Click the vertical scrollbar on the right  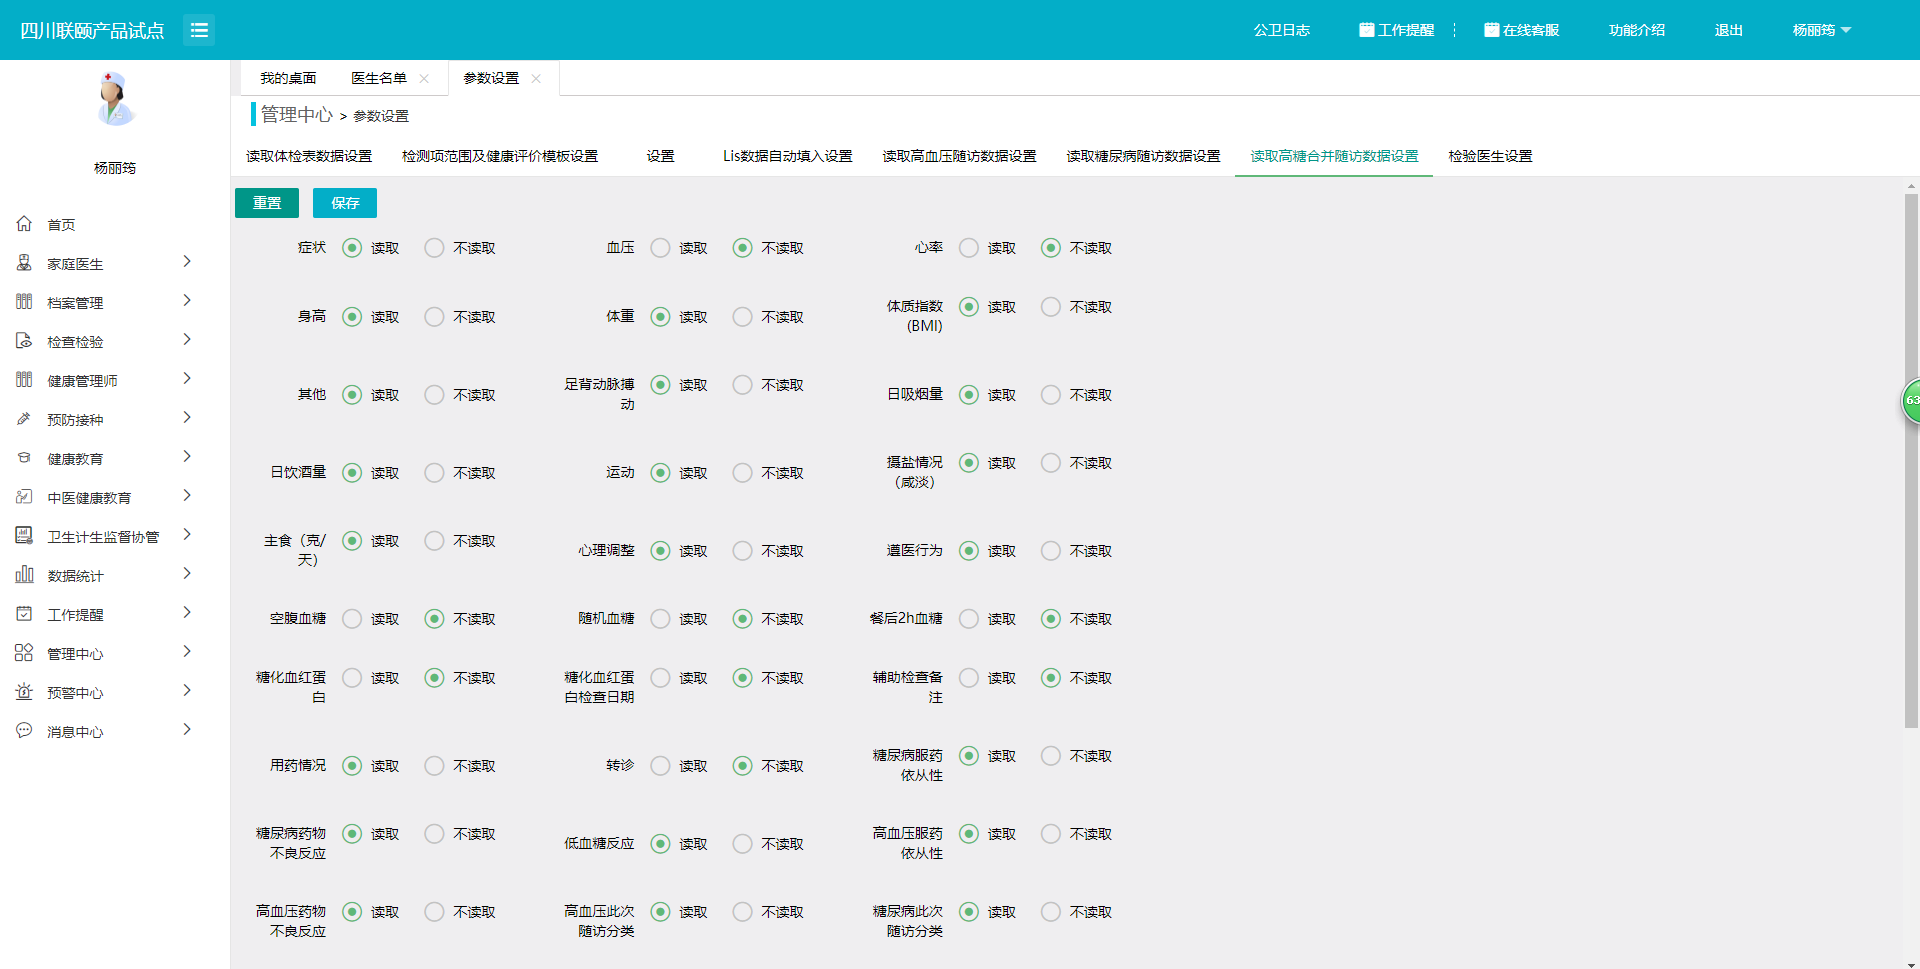(x=1911, y=460)
